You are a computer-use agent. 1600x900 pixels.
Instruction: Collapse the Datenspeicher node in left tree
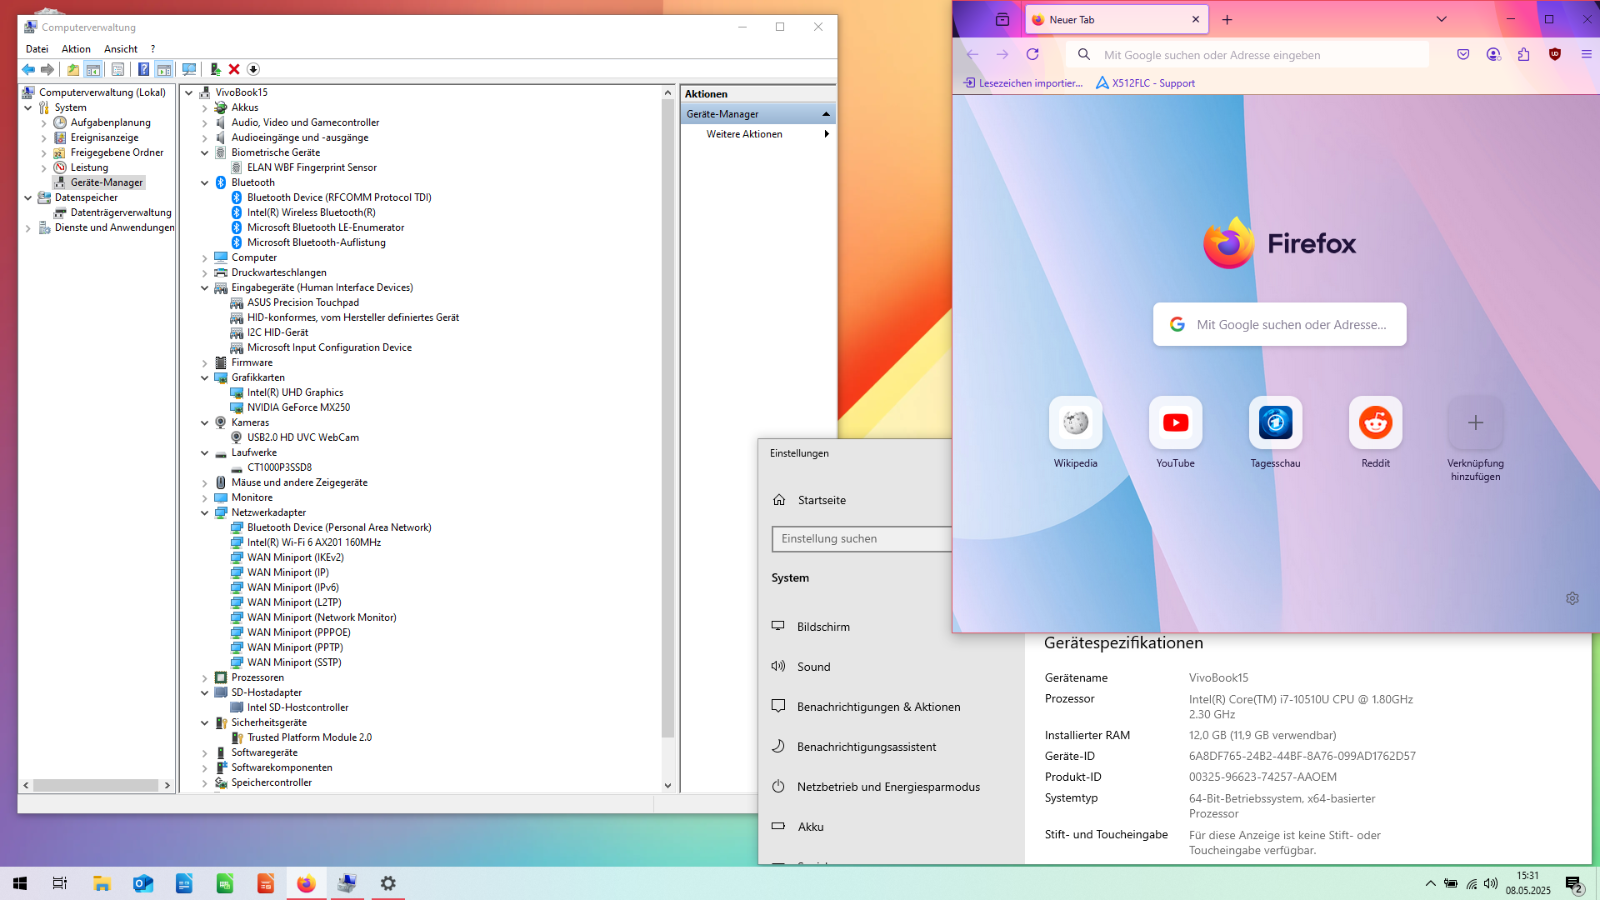point(28,198)
